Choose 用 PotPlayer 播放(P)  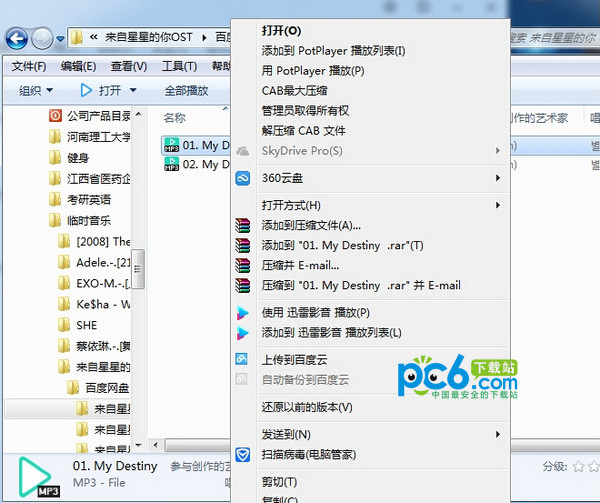pos(313,71)
